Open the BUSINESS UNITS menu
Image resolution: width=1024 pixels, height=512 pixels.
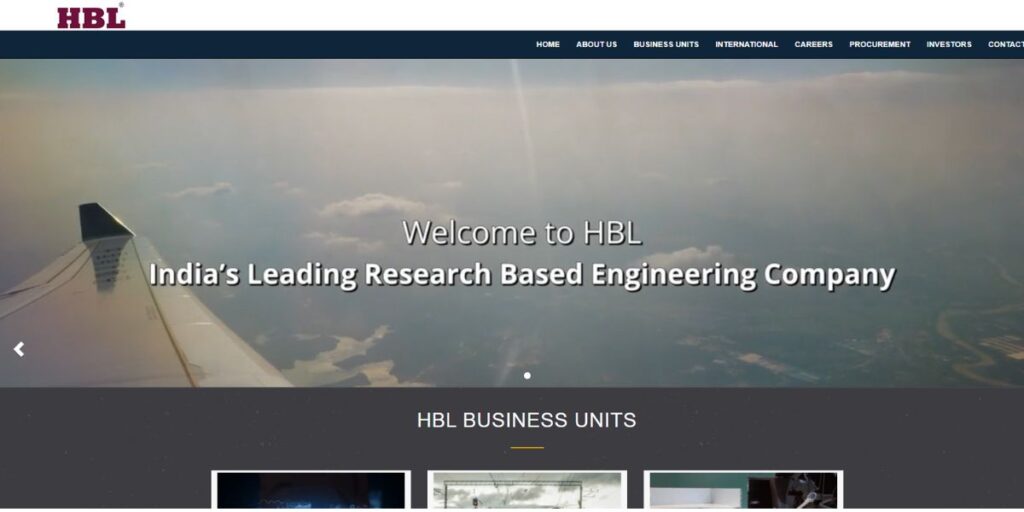point(666,44)
